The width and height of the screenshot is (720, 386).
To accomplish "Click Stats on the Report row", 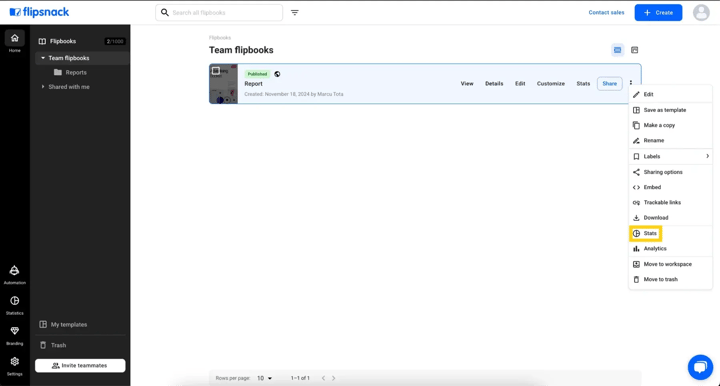I will [x=583, y=84].
